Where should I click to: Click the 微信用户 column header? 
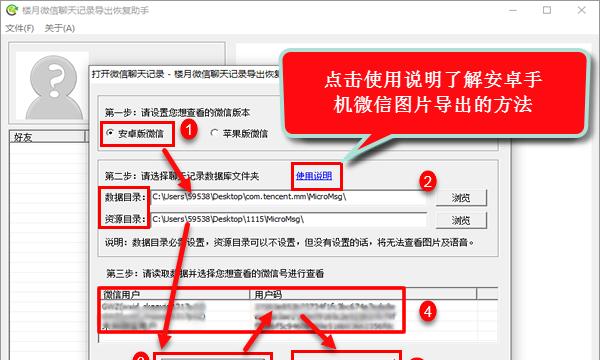coord(174,294)
